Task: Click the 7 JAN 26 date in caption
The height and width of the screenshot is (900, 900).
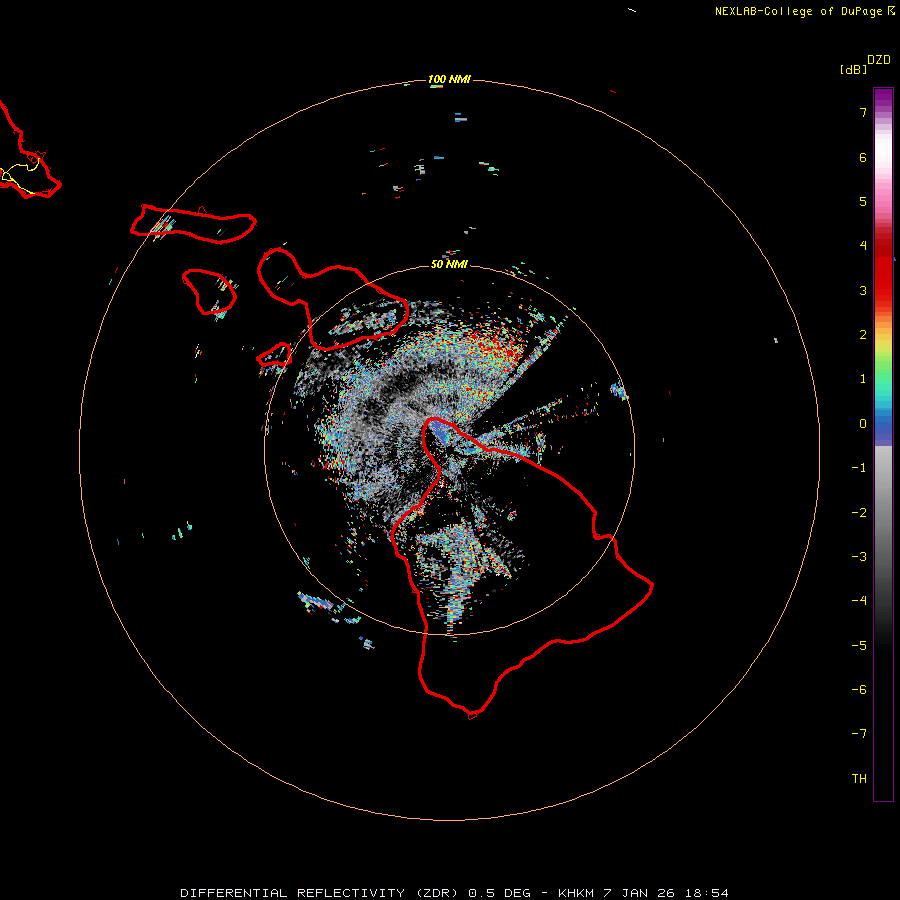Action: [637, 893]
